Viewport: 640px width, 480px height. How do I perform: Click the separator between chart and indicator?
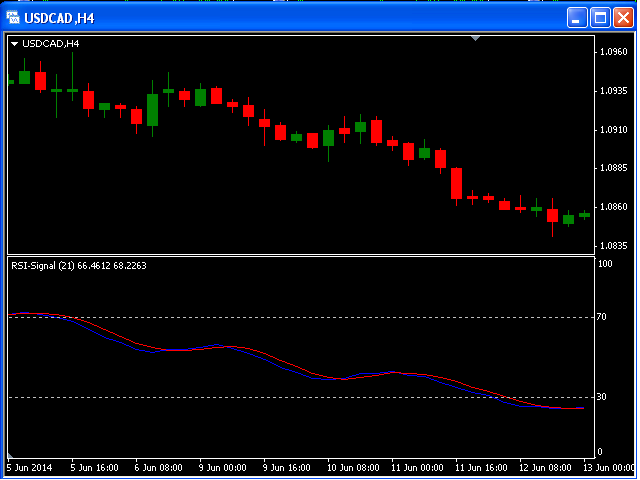300,255
